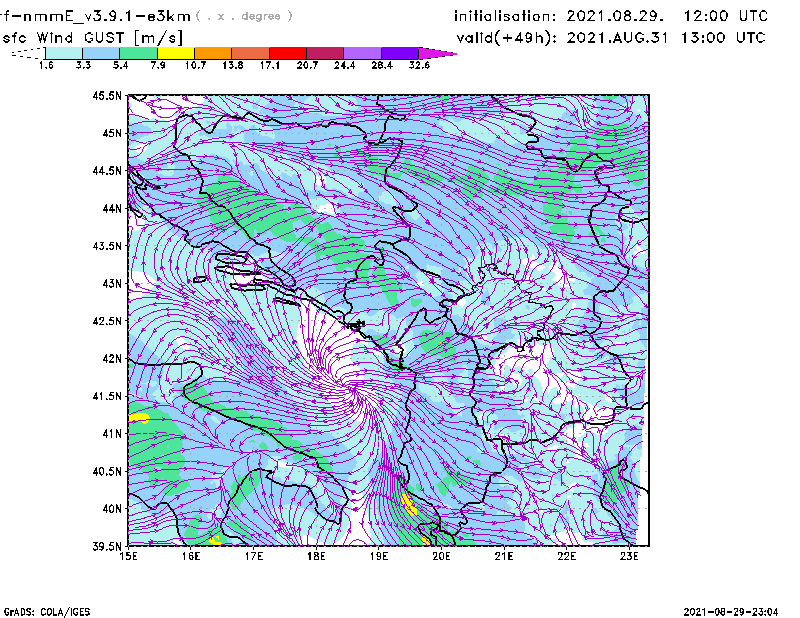Click the 42.5N latitude label
The width and height of the screenshot is (800, 618).
tap(107, 321)
